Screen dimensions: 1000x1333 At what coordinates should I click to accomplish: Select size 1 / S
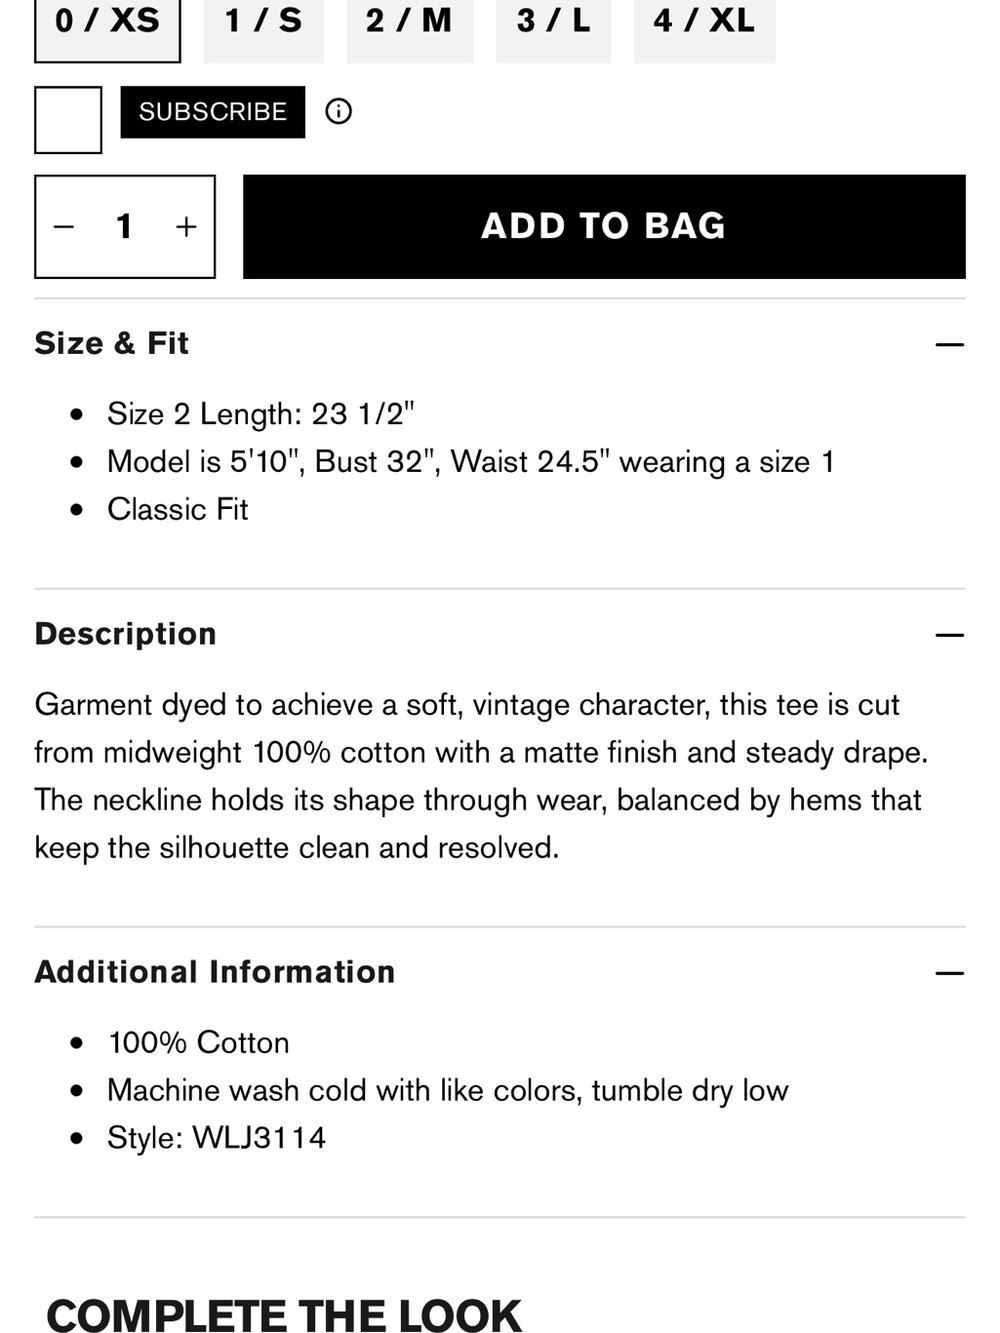264,26
